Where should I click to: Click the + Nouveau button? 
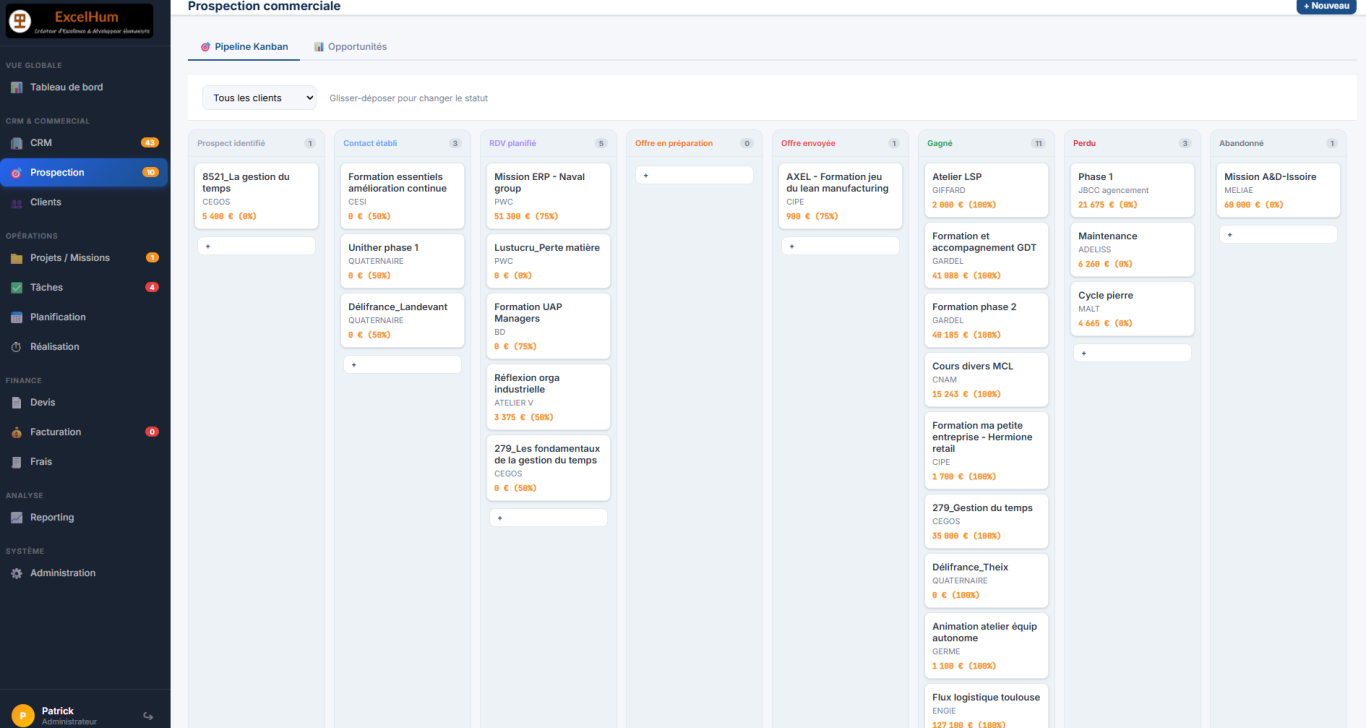(1326, 6)
